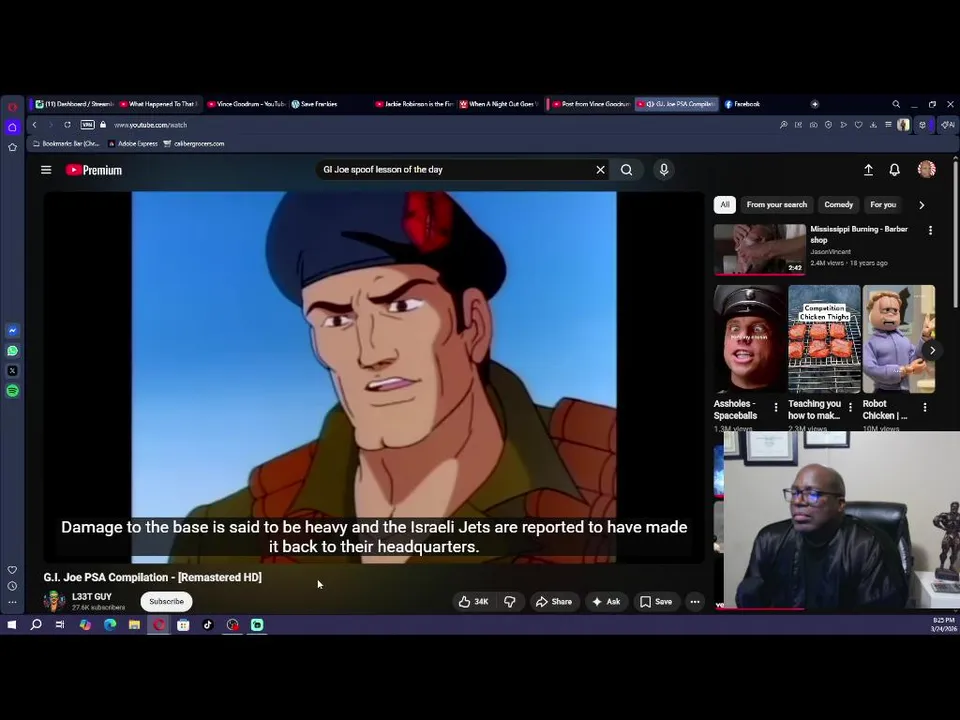Image resolution: width=960 pixels, height=720 pixels.
Task: Clear the YouTube search text with X
Action: [601, 170]
